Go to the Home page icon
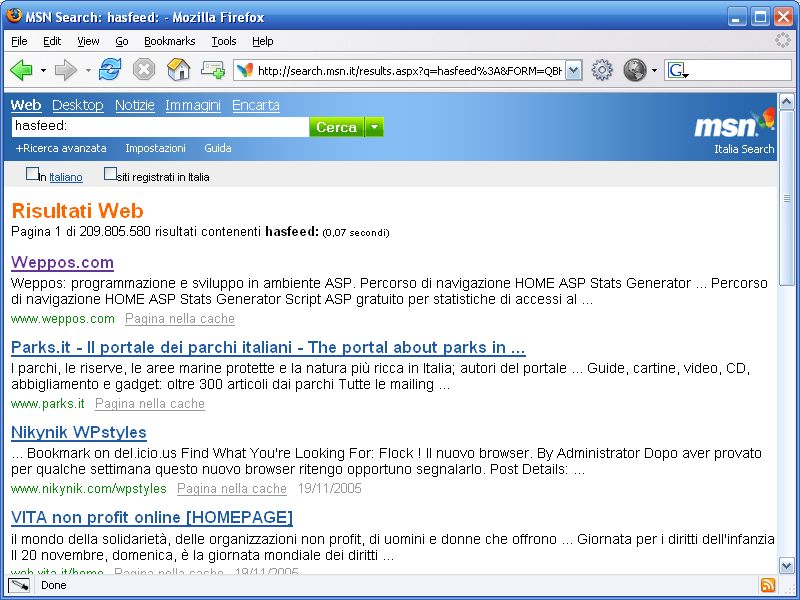Image resolution: width=800 pixels, height=600 pixels. pyautogui.click(x=179, y=69)
